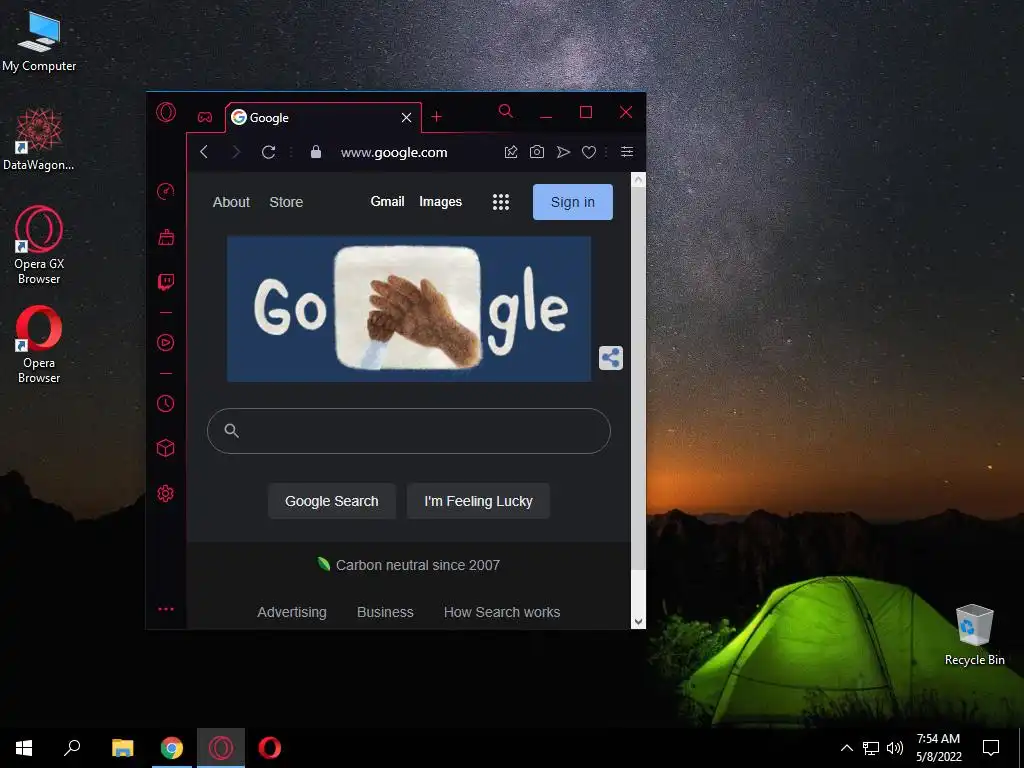Image resolution: width=1024 pixels, height=768 pixels.
Task: Click the page scrollbar up arrow
Action: tap(639, 180)
